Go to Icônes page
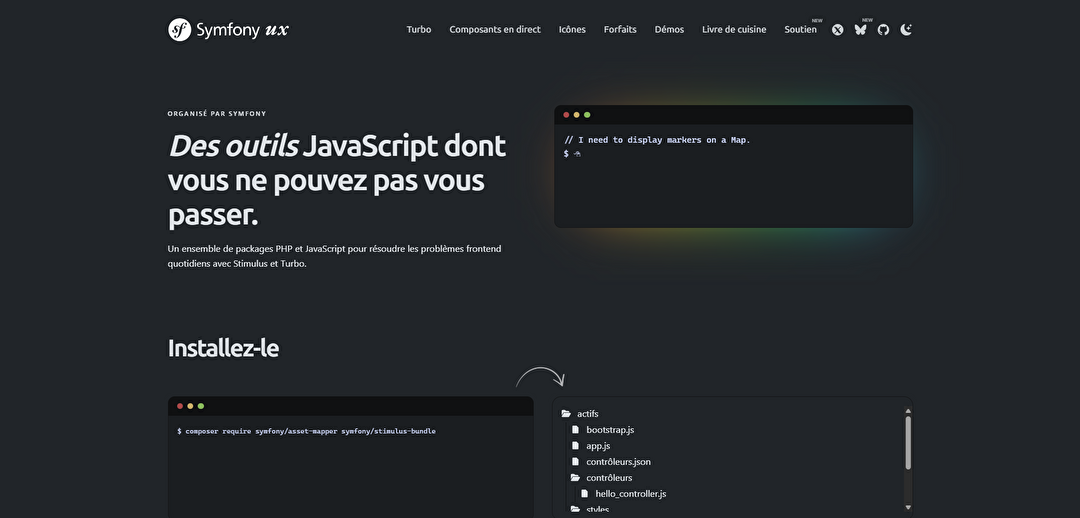This screenshot has height=518, width=1080. [572, 30]
